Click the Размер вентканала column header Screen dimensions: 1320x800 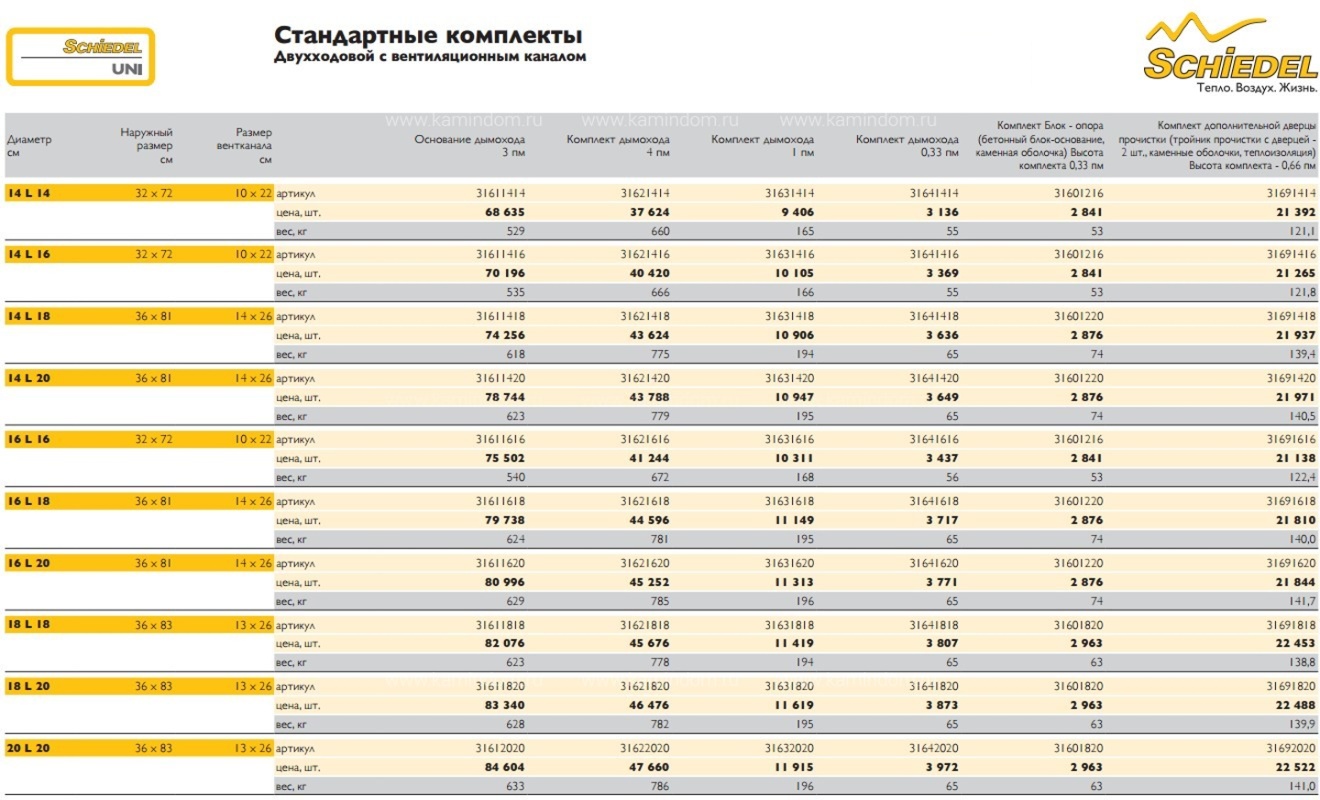coord(244,146)
